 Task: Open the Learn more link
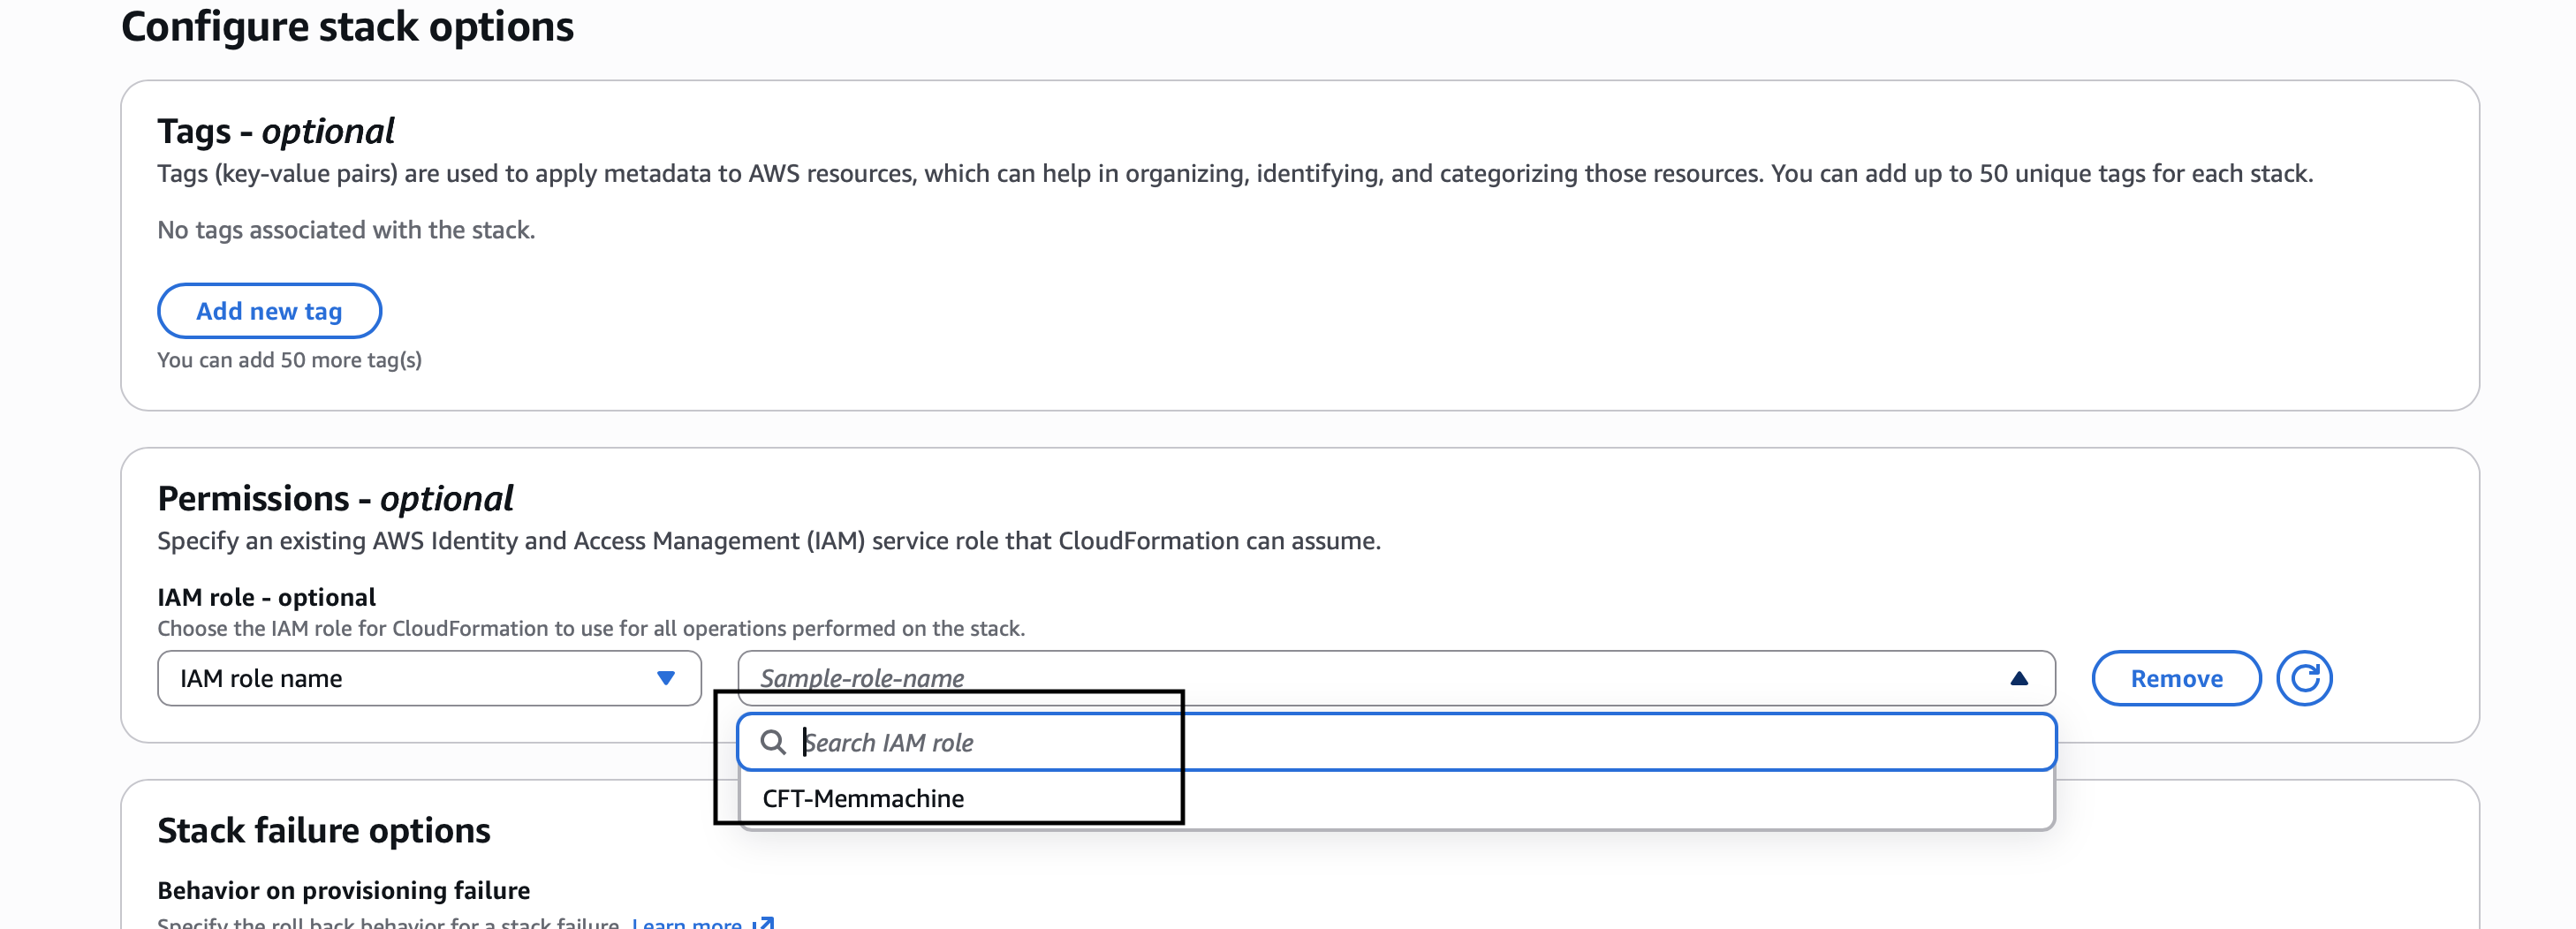pyautogui.click(x=690, y=922)
